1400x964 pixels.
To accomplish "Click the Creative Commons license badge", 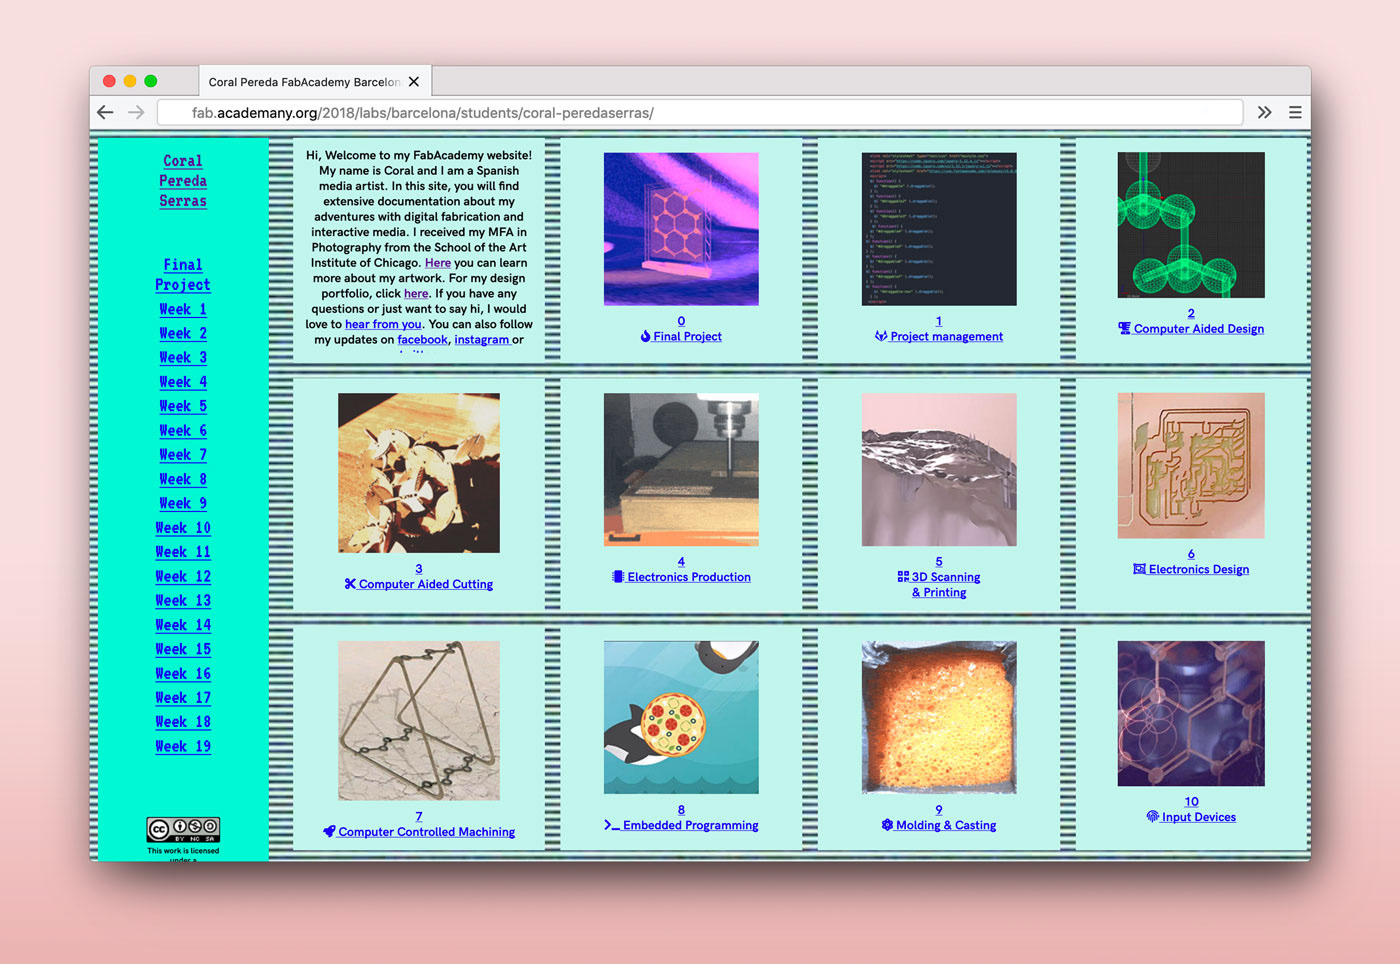I will pos(183,829).
